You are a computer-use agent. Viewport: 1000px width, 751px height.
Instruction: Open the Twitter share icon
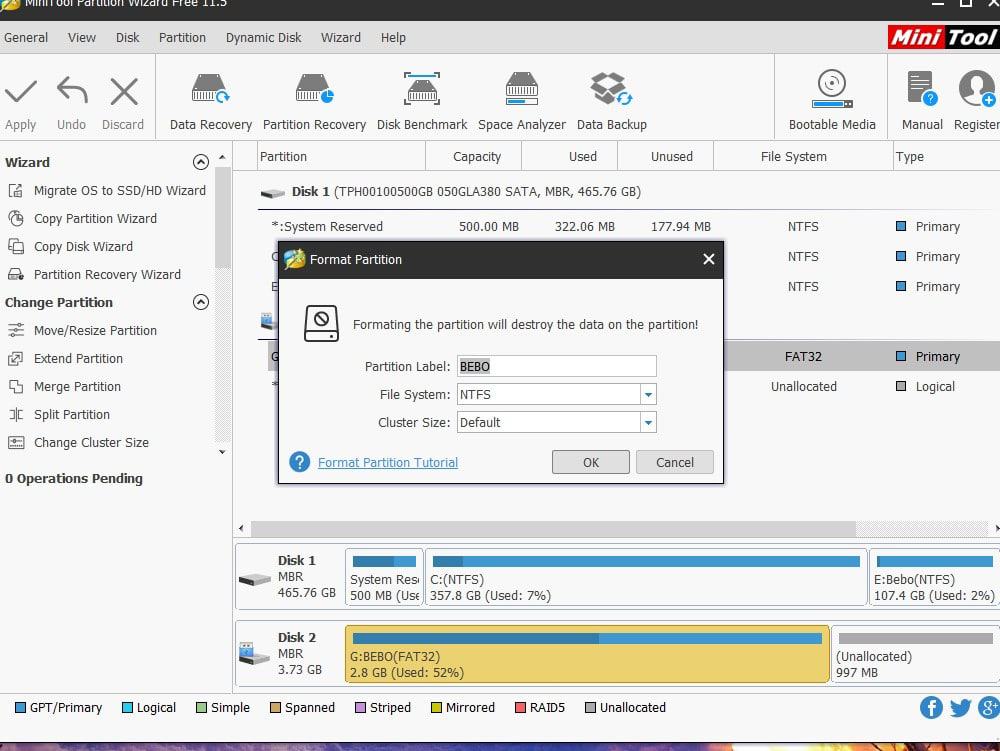tap(960, 707)
